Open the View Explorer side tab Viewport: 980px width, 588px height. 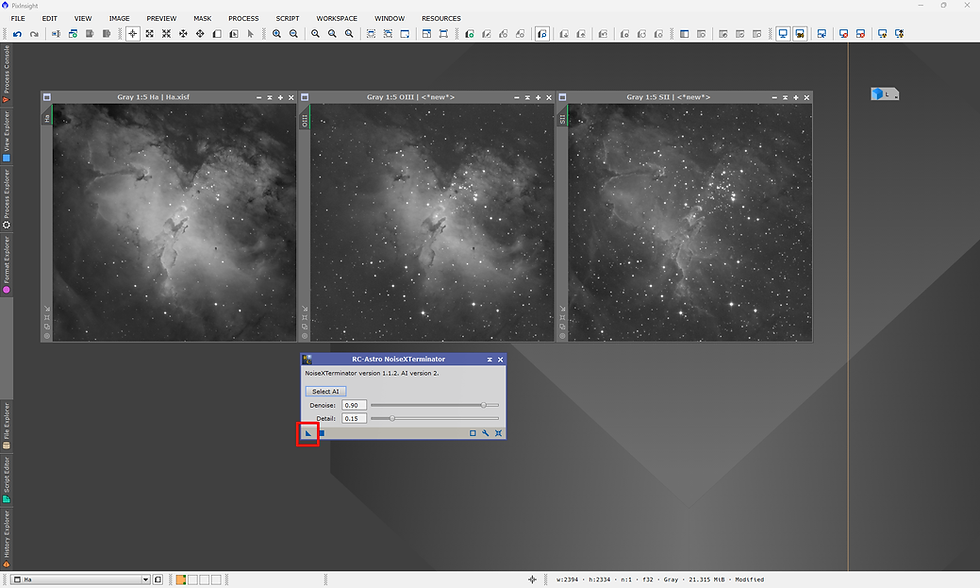[x=6, y=136]
